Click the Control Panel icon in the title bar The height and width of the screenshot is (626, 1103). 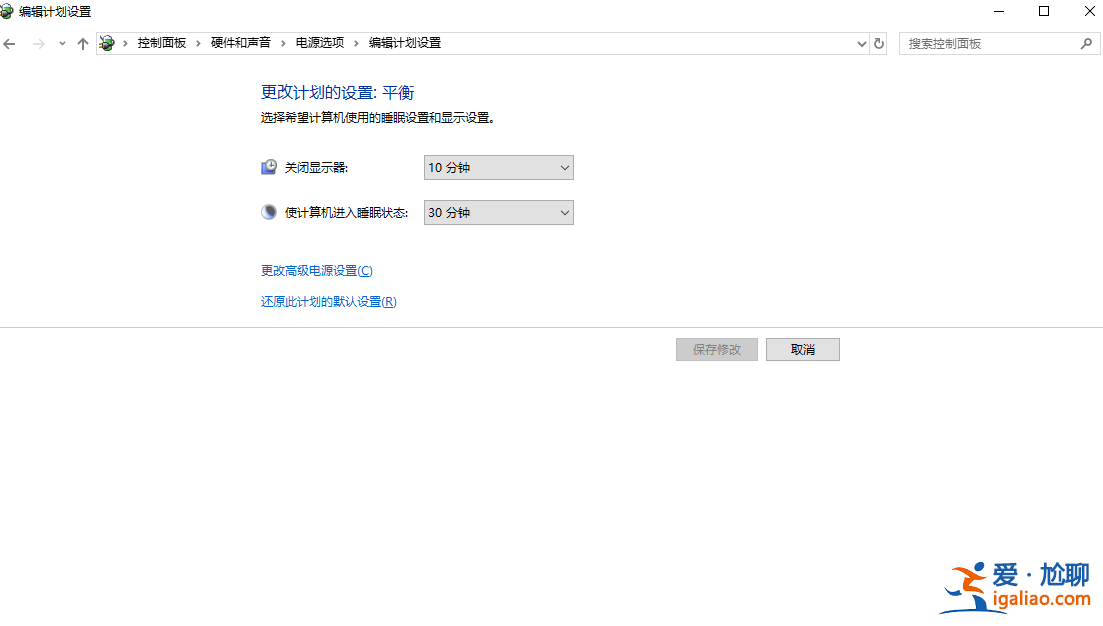pos(10,11)
